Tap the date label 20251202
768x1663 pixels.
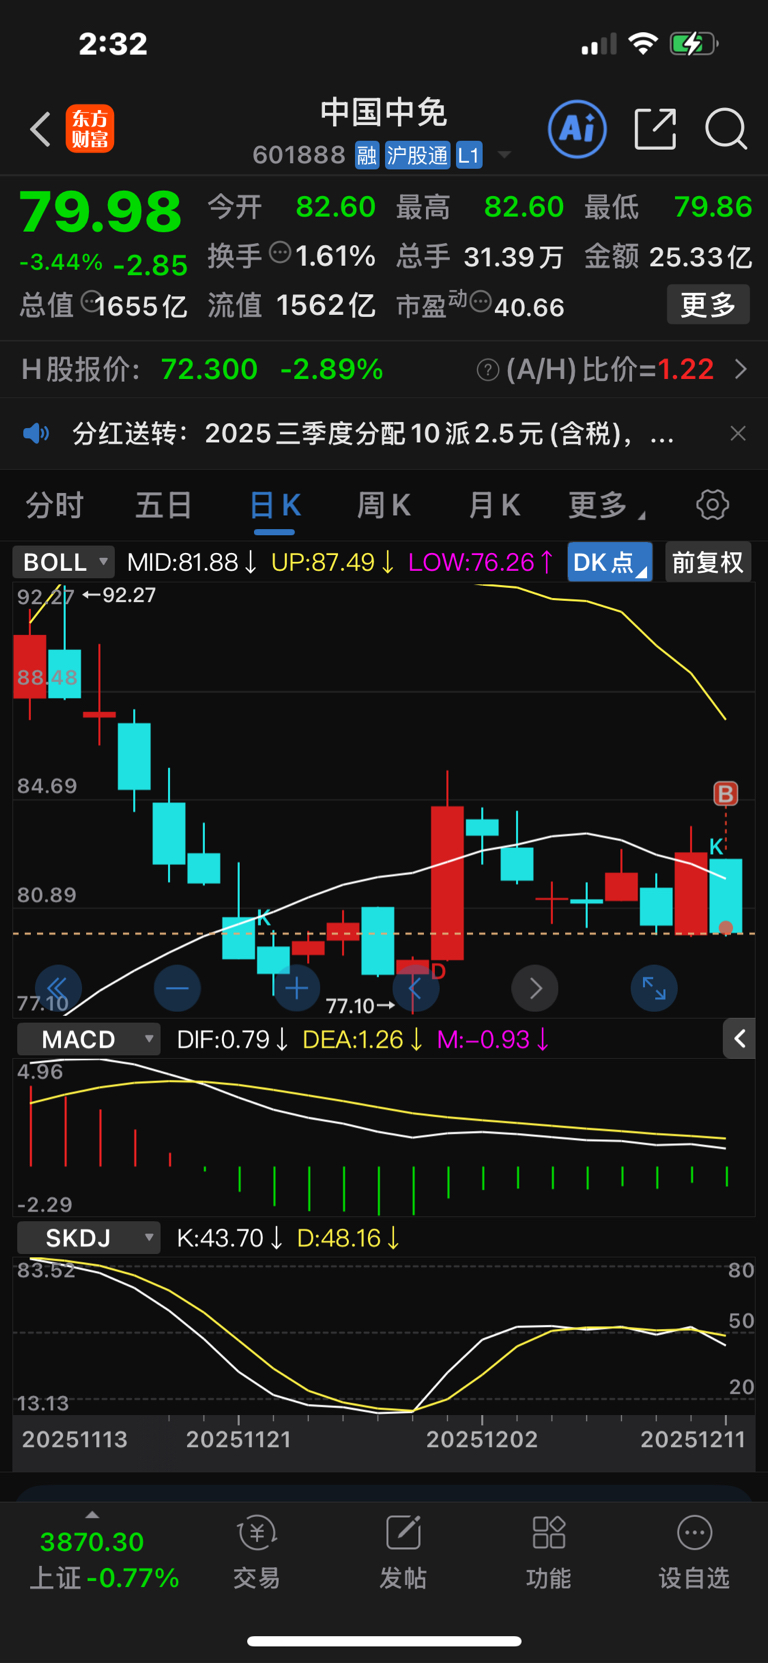pyautogui.click(x=482, y=1439)
